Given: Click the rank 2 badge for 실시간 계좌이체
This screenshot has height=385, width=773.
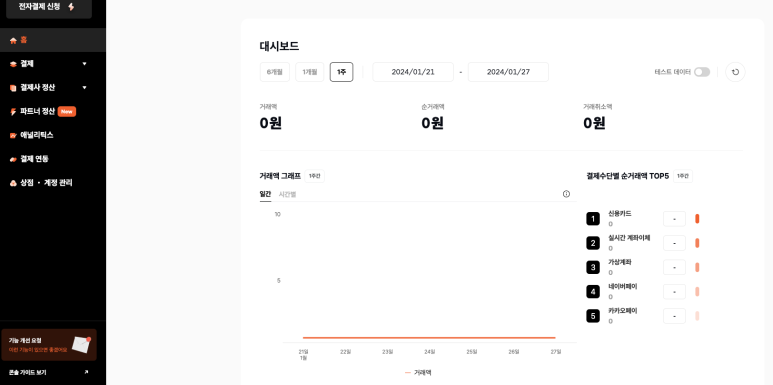Looking at the screenshot, I should tap(593, 243).
